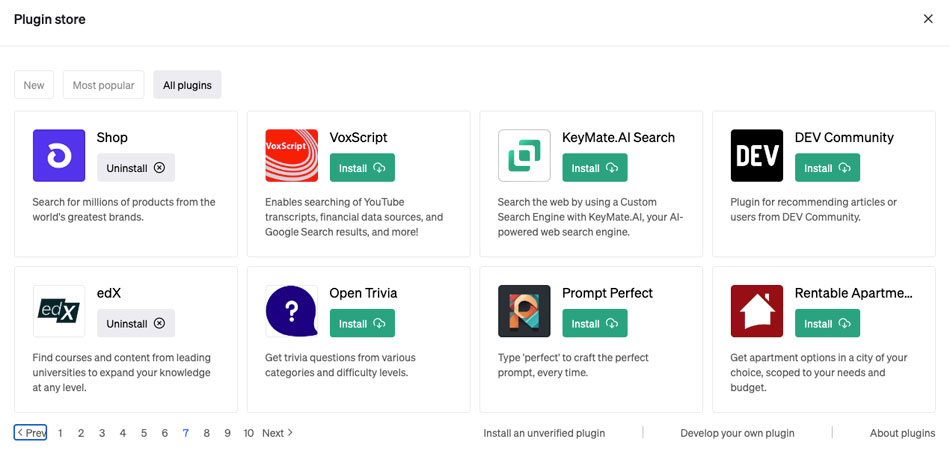Jump to page 4
The height and width of the screenshot is (451, 950).
coord(123,433)
